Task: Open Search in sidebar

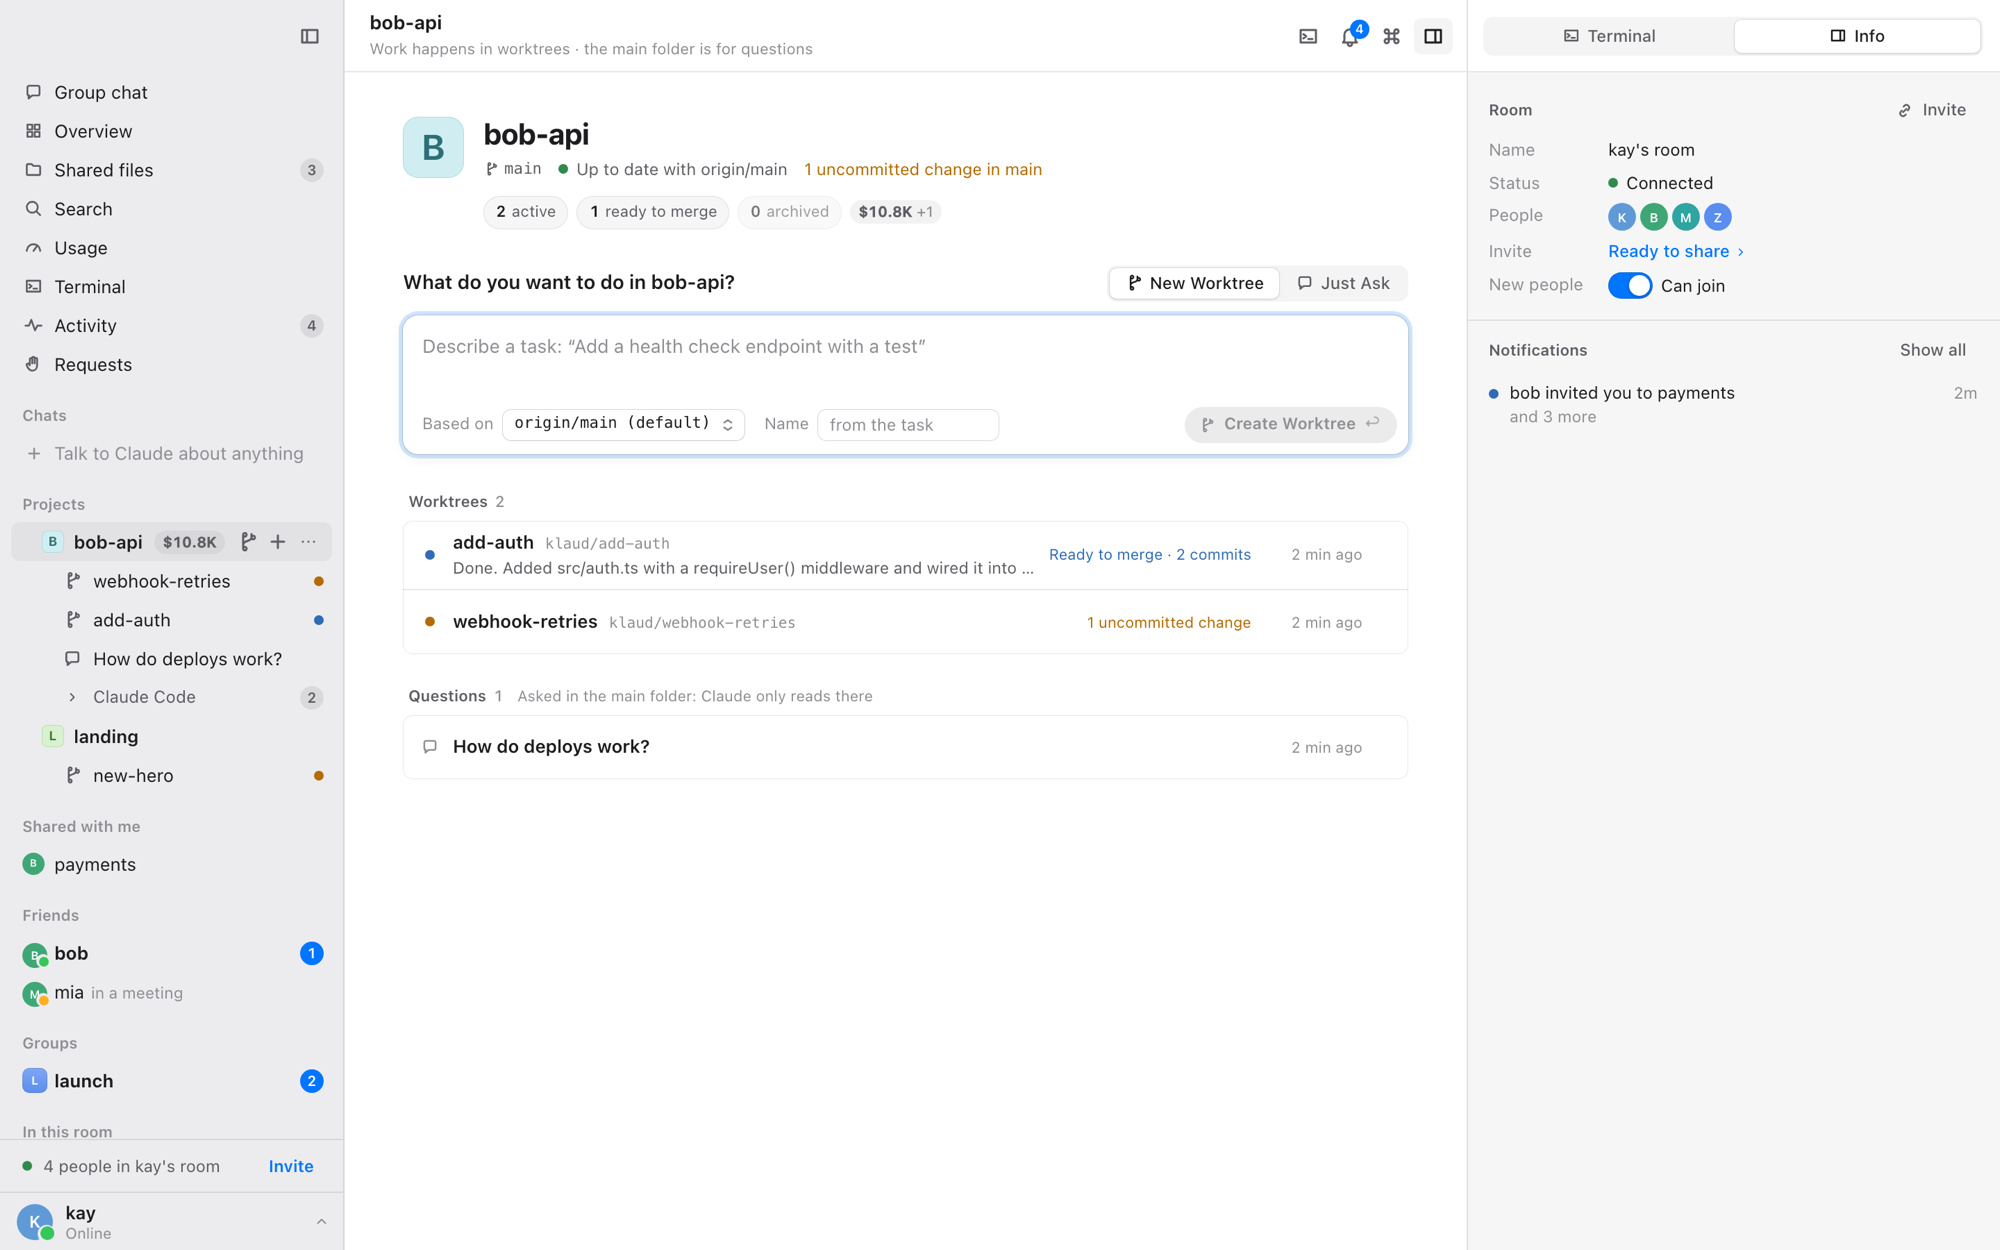Action: pos(172,209)
